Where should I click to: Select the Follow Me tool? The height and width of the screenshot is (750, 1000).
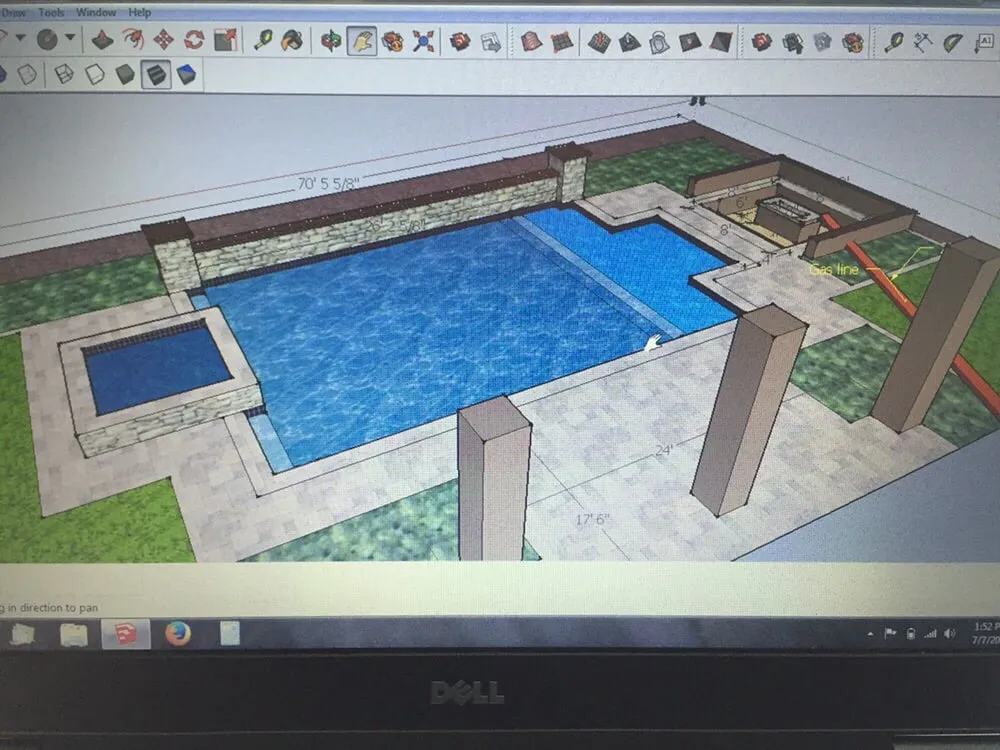tap(132, 38)
